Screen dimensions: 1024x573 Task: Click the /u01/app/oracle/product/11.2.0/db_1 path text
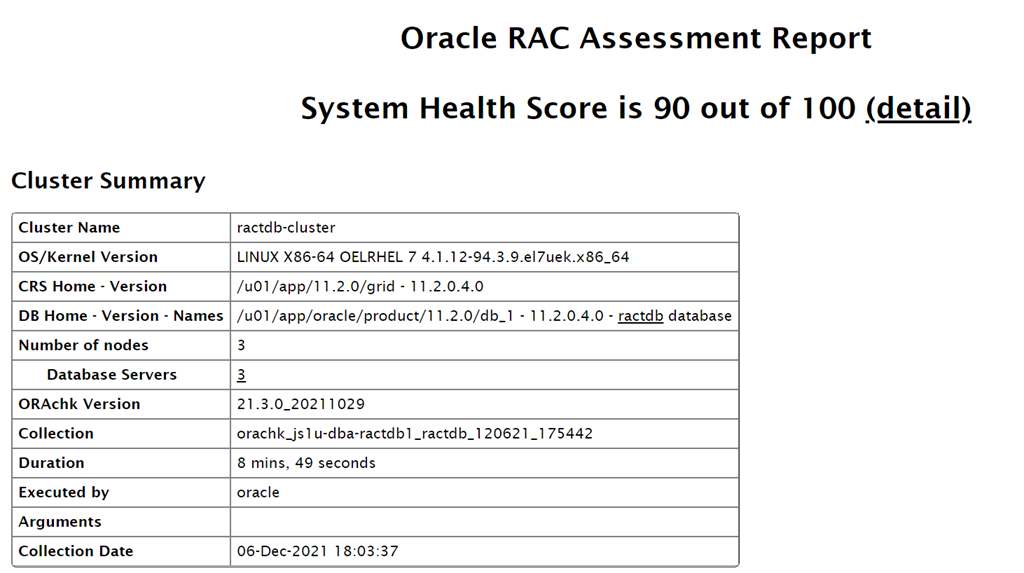point(376,316)
